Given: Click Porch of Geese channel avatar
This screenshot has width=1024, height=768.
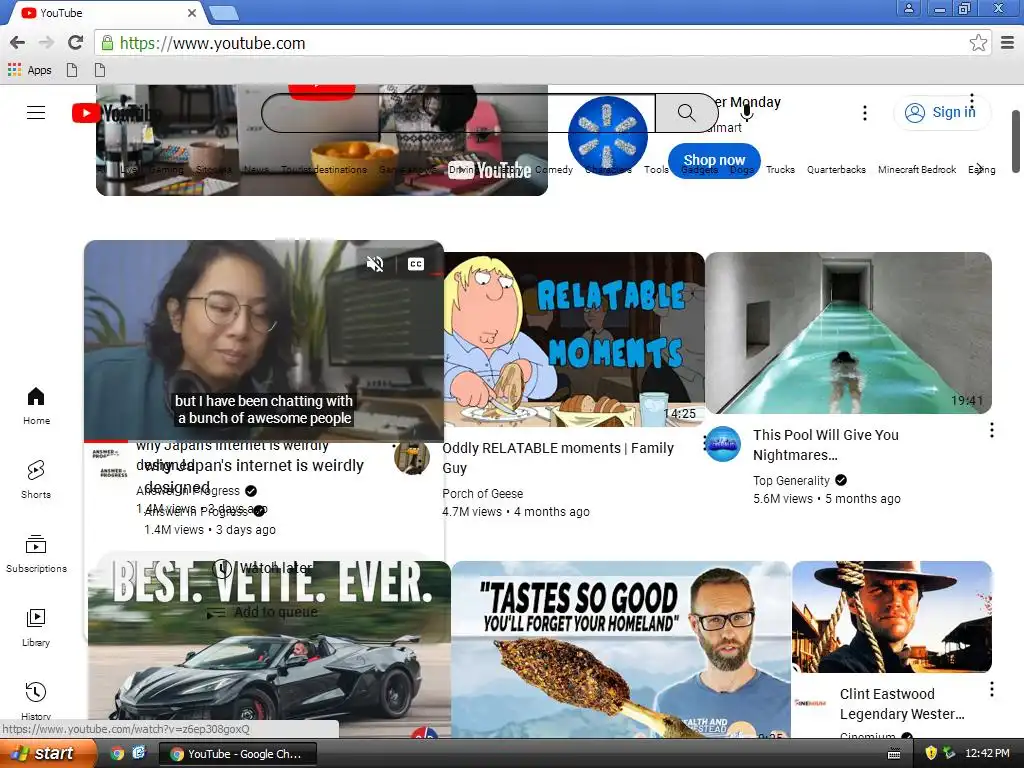Looking at the screenshot, I should [x=411, y=457].
